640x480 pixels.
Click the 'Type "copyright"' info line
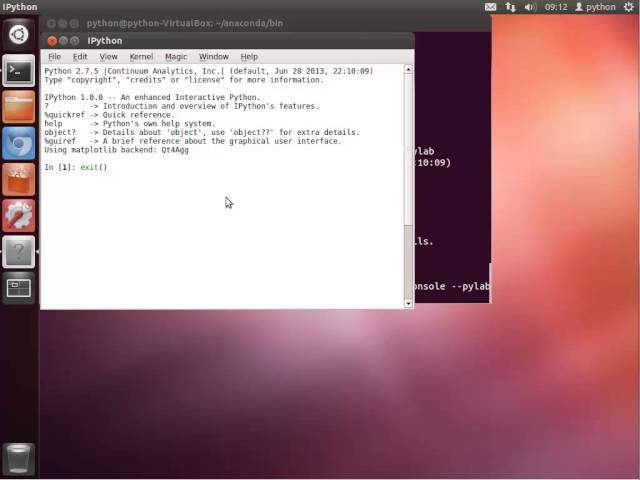[x=184, y=80]
